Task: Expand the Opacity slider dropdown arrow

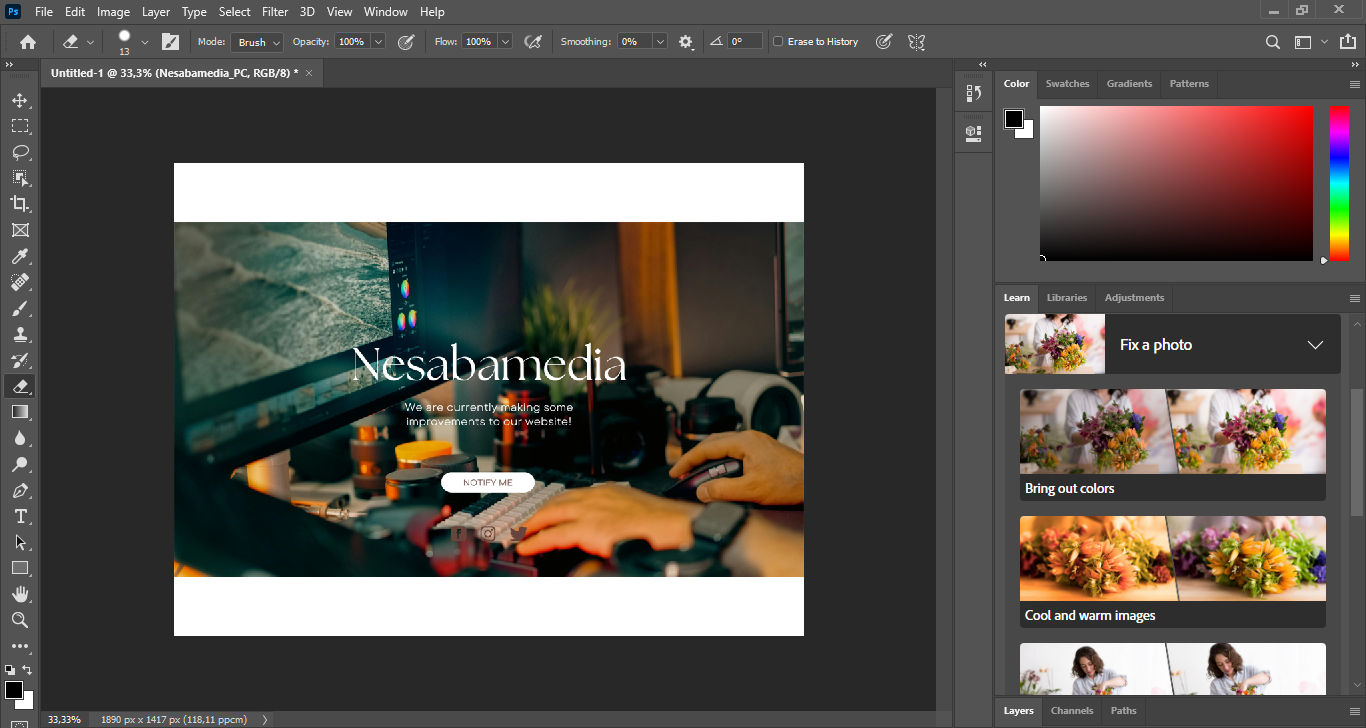Action: coord(378,42)
